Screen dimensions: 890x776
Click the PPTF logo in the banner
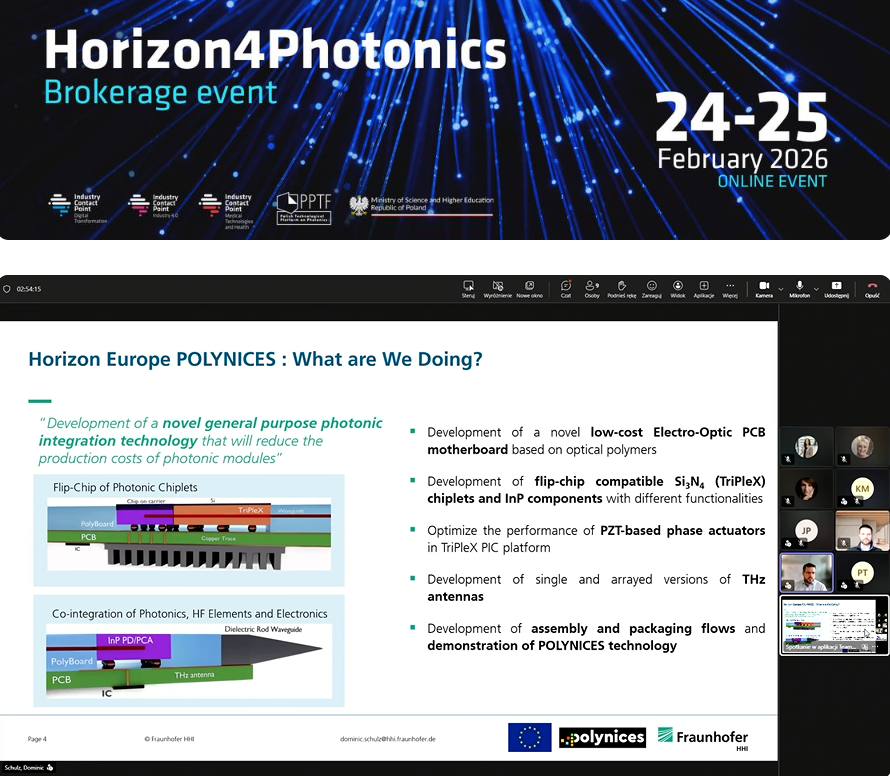click(304, 208)
